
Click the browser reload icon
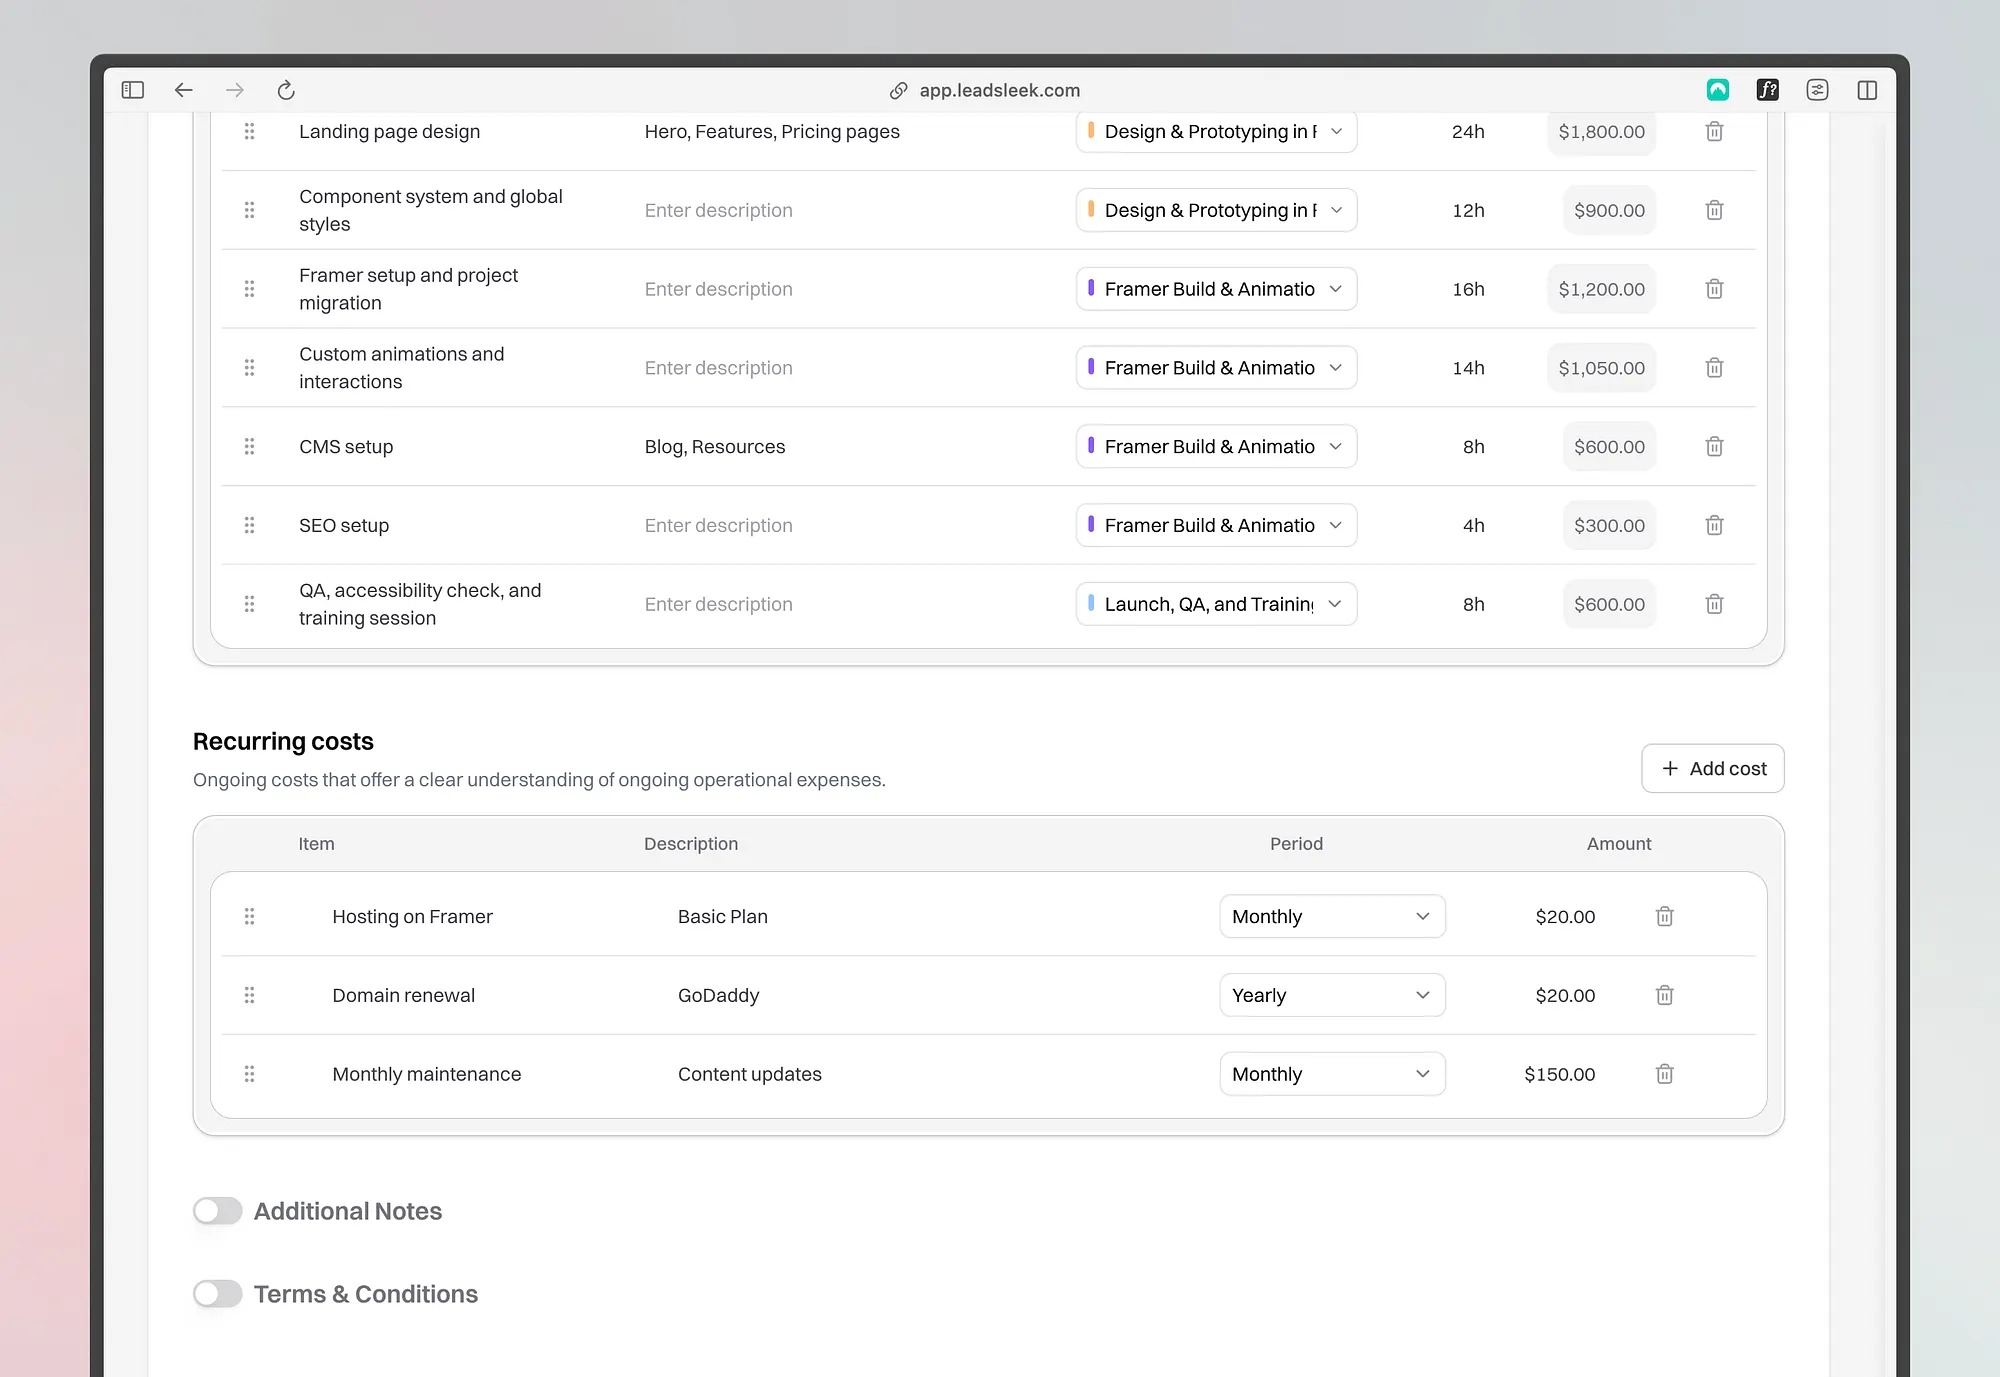(286, 90)
